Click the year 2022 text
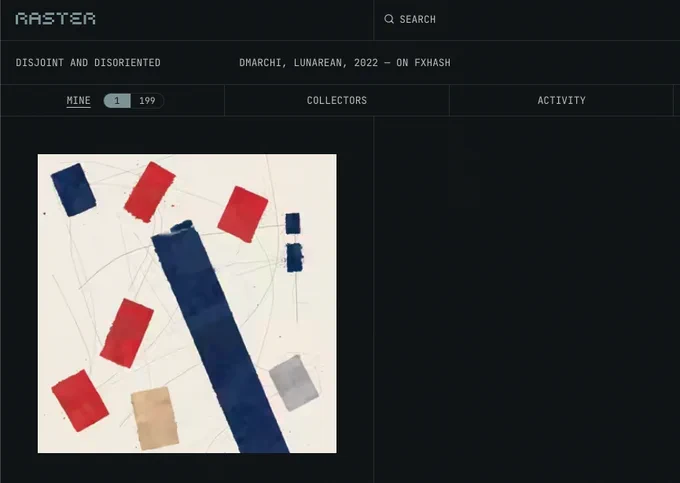This screenshot has height=483, width=680. pos(366,63)
